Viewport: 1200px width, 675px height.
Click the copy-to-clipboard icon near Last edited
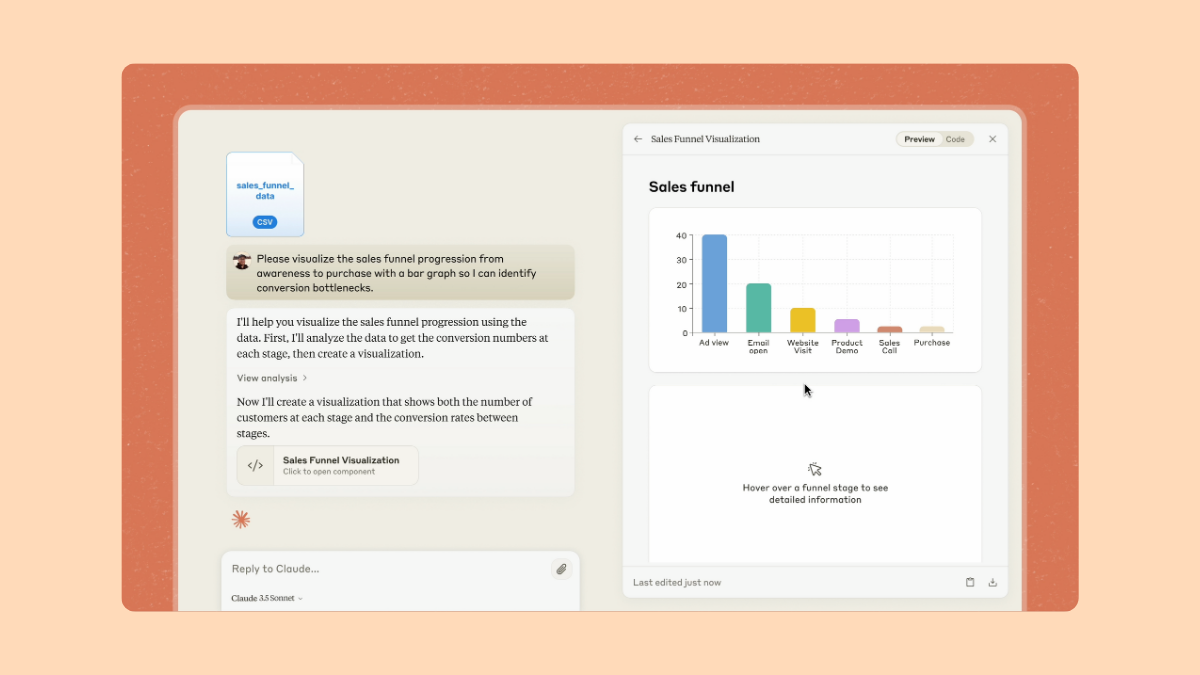(969, 581)
